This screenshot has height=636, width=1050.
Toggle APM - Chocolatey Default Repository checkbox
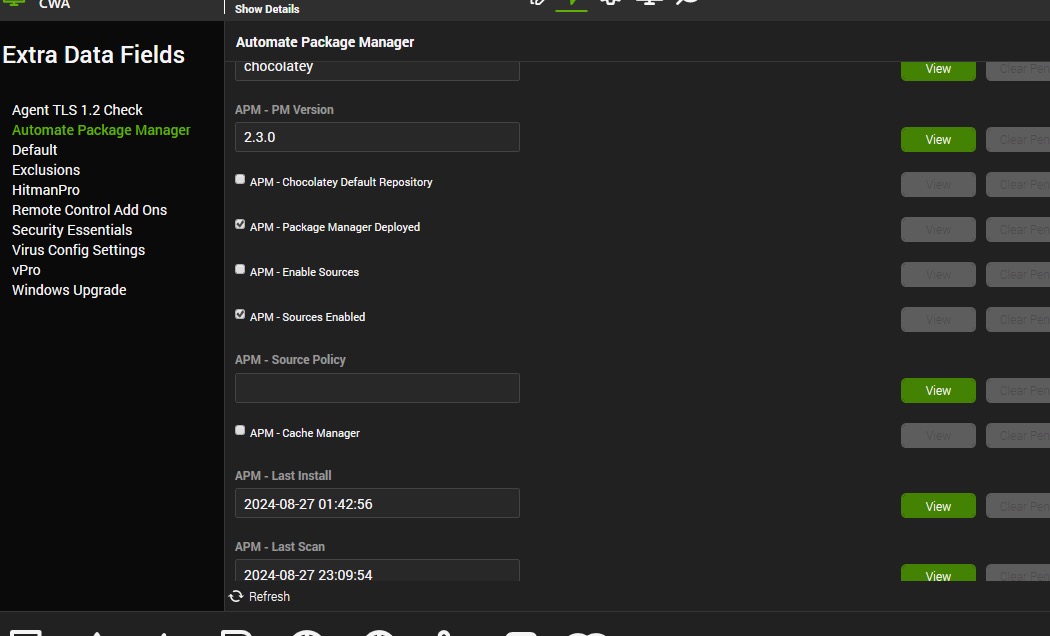[x=240, y=180]
